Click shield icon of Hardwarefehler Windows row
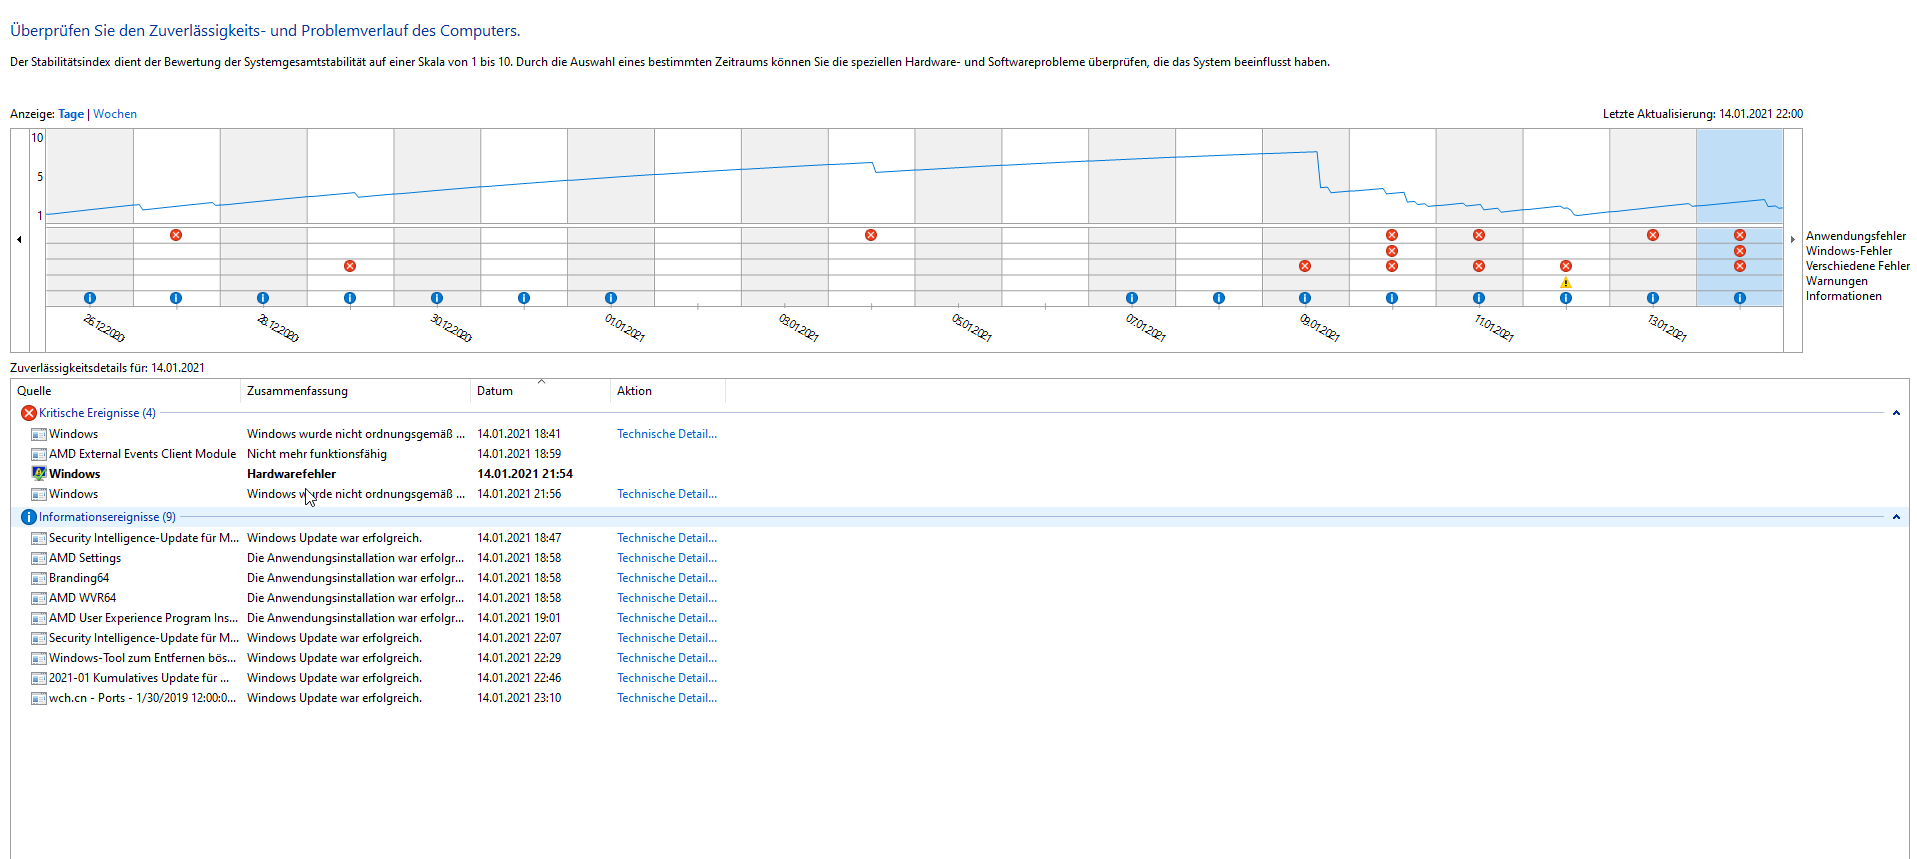Viewport: 1917px width, 859px height. click(39, 474)
